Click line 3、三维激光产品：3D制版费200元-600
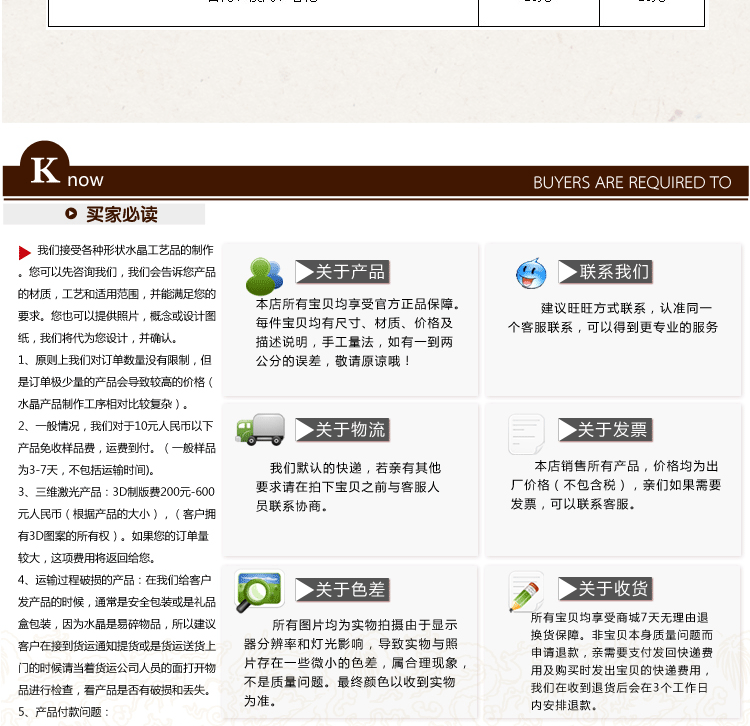The height and width of the screenshot is (726, 750). tap(116, 492)
